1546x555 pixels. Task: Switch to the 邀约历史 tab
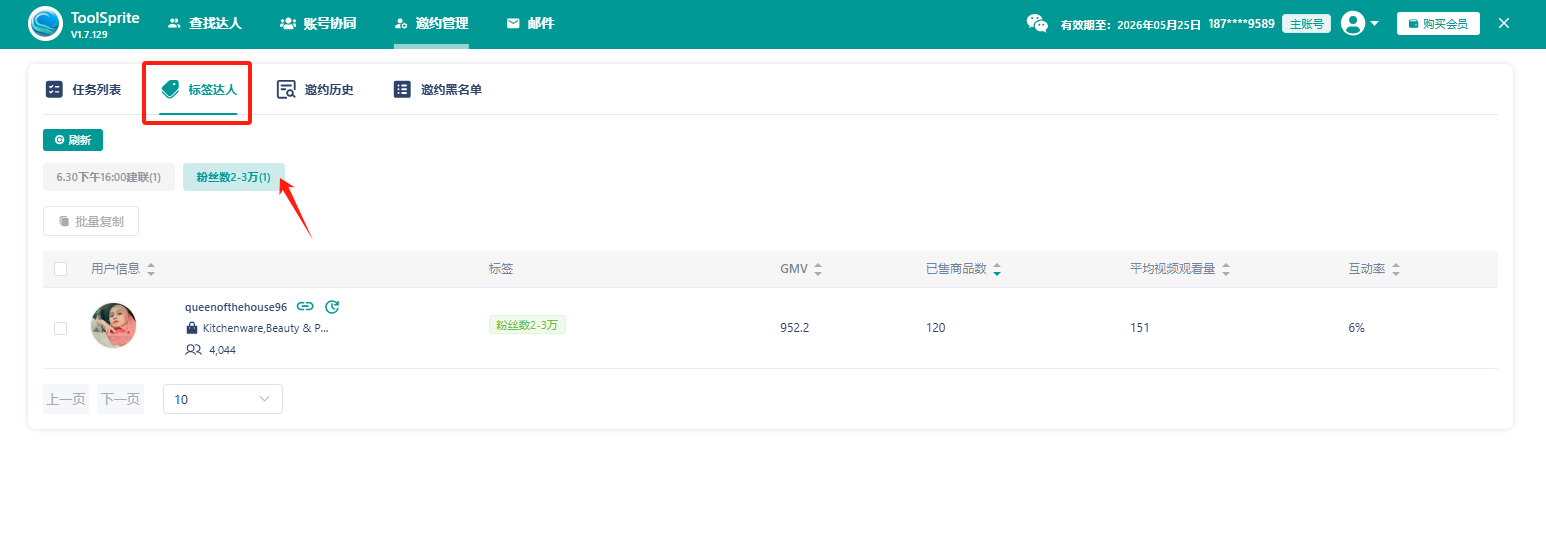(315, 89)
